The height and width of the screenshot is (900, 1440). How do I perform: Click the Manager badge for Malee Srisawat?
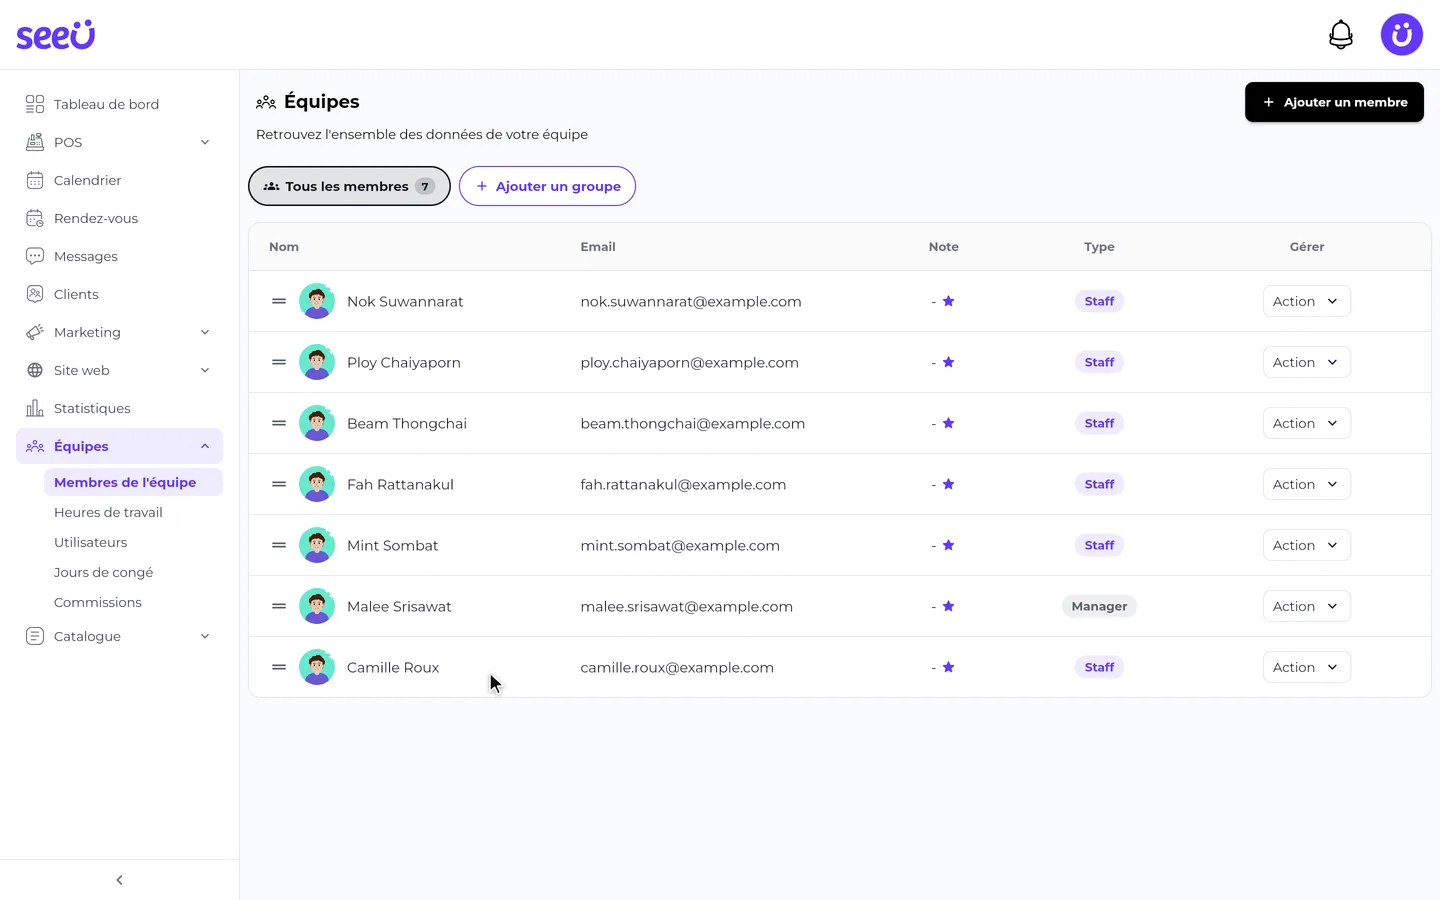[x=1099, y=606]
